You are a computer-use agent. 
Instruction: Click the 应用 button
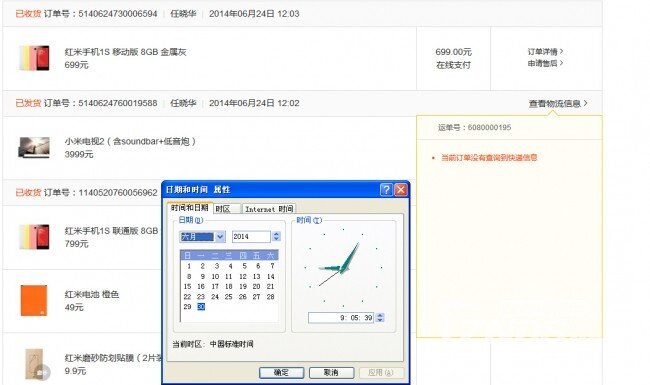381,373
